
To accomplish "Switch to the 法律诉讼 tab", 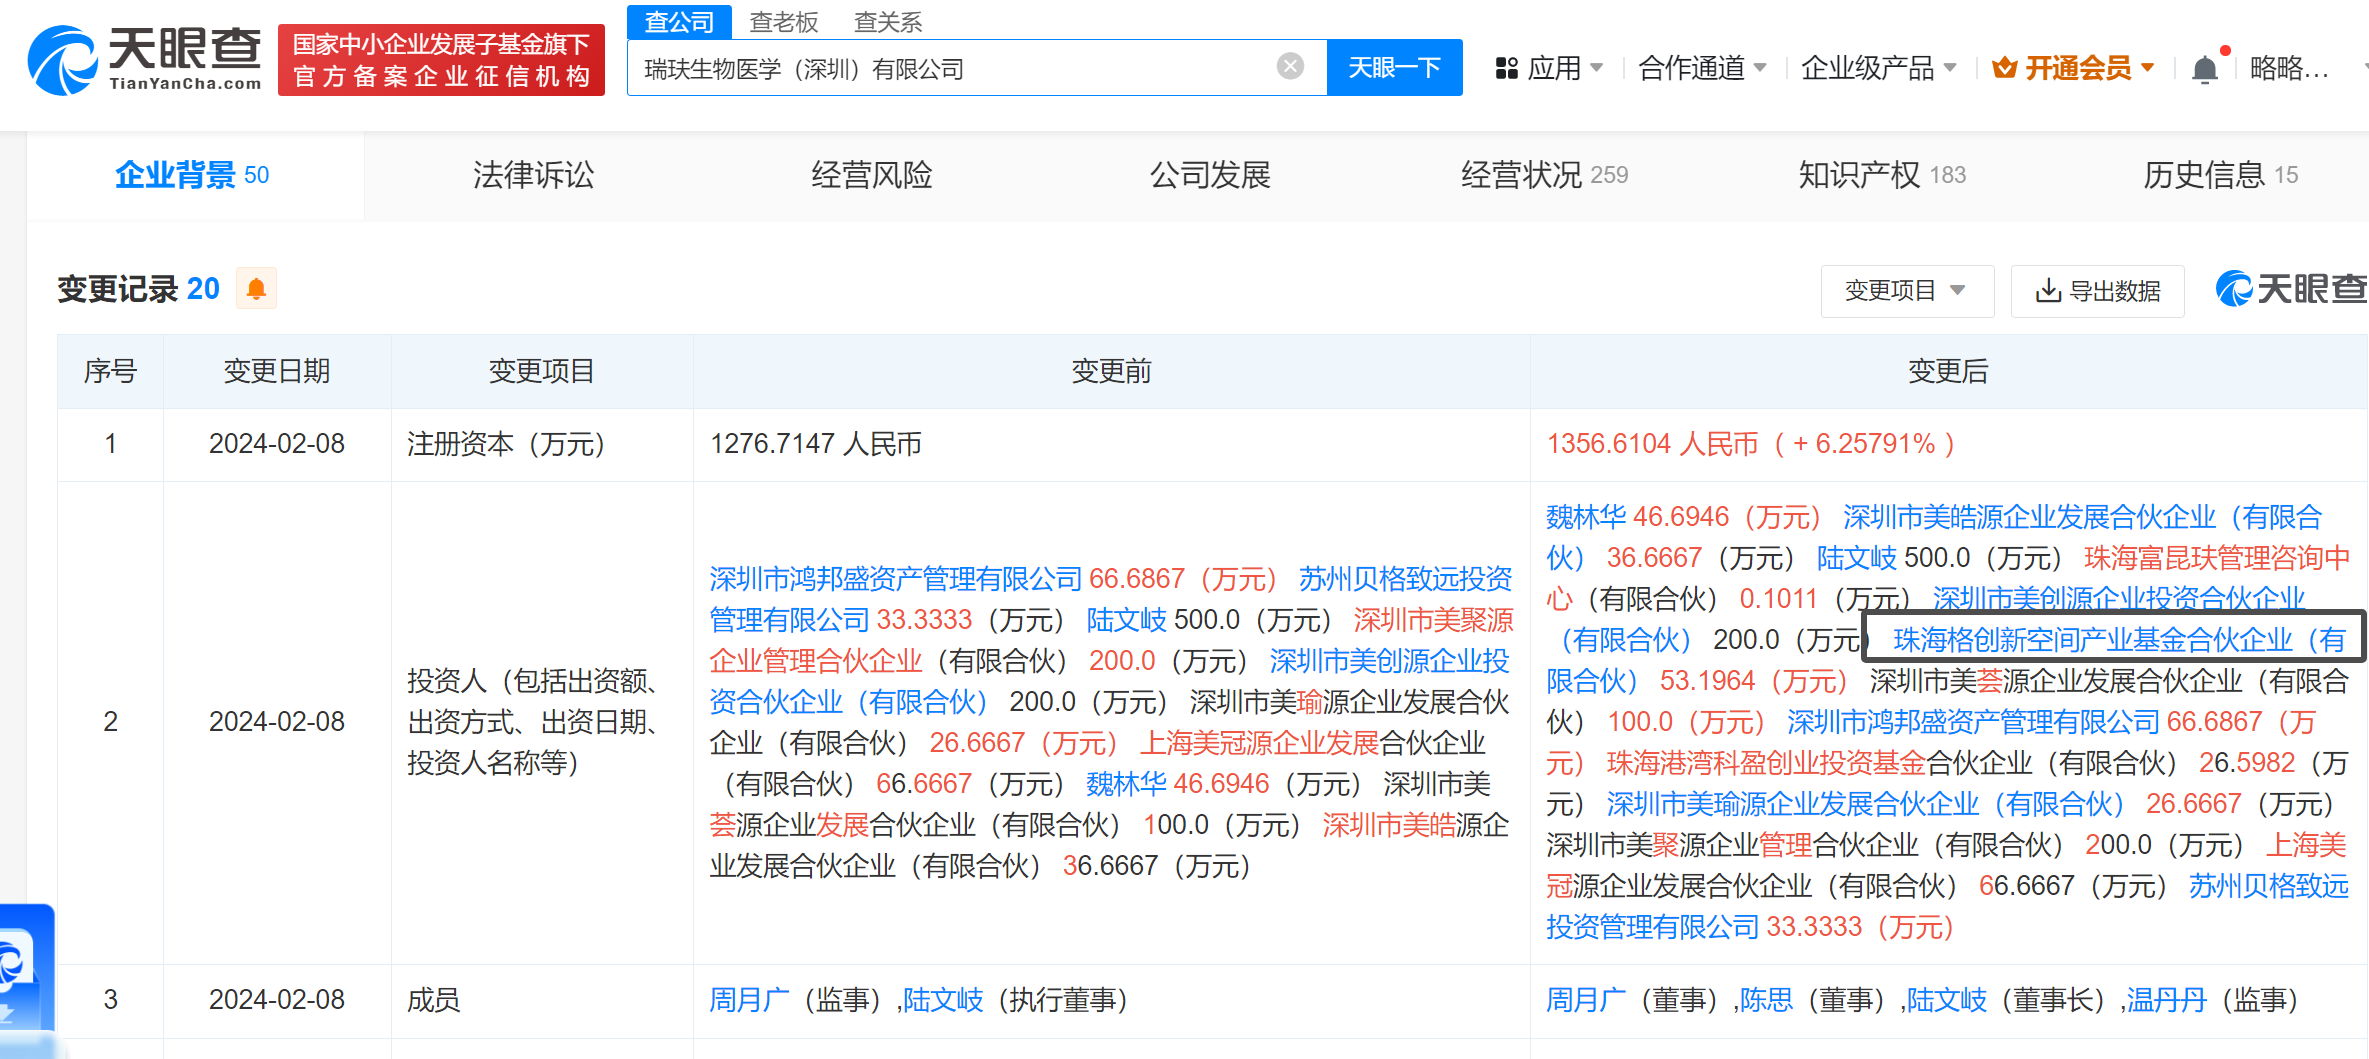I will [x=533, y=175].
